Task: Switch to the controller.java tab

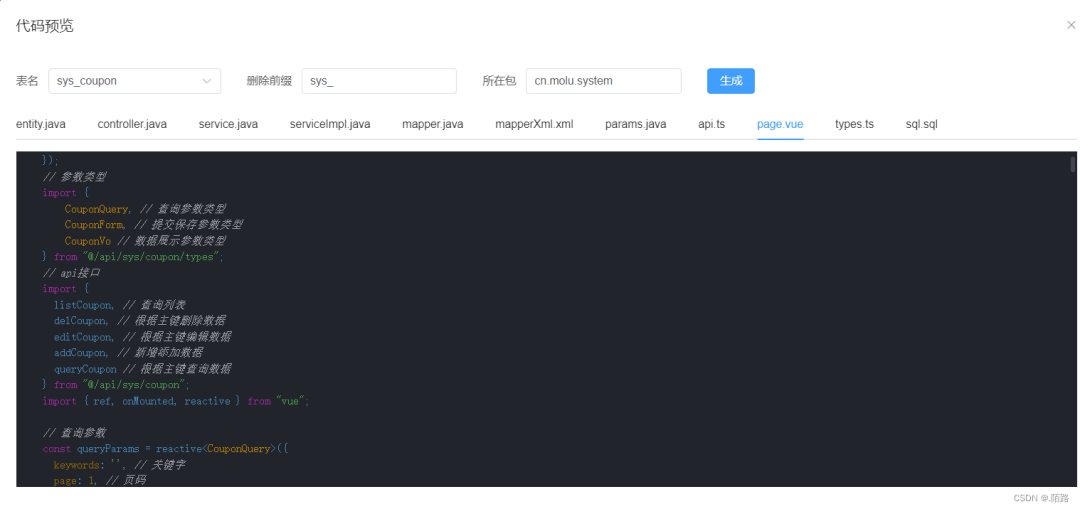Action: coord(132,124)
